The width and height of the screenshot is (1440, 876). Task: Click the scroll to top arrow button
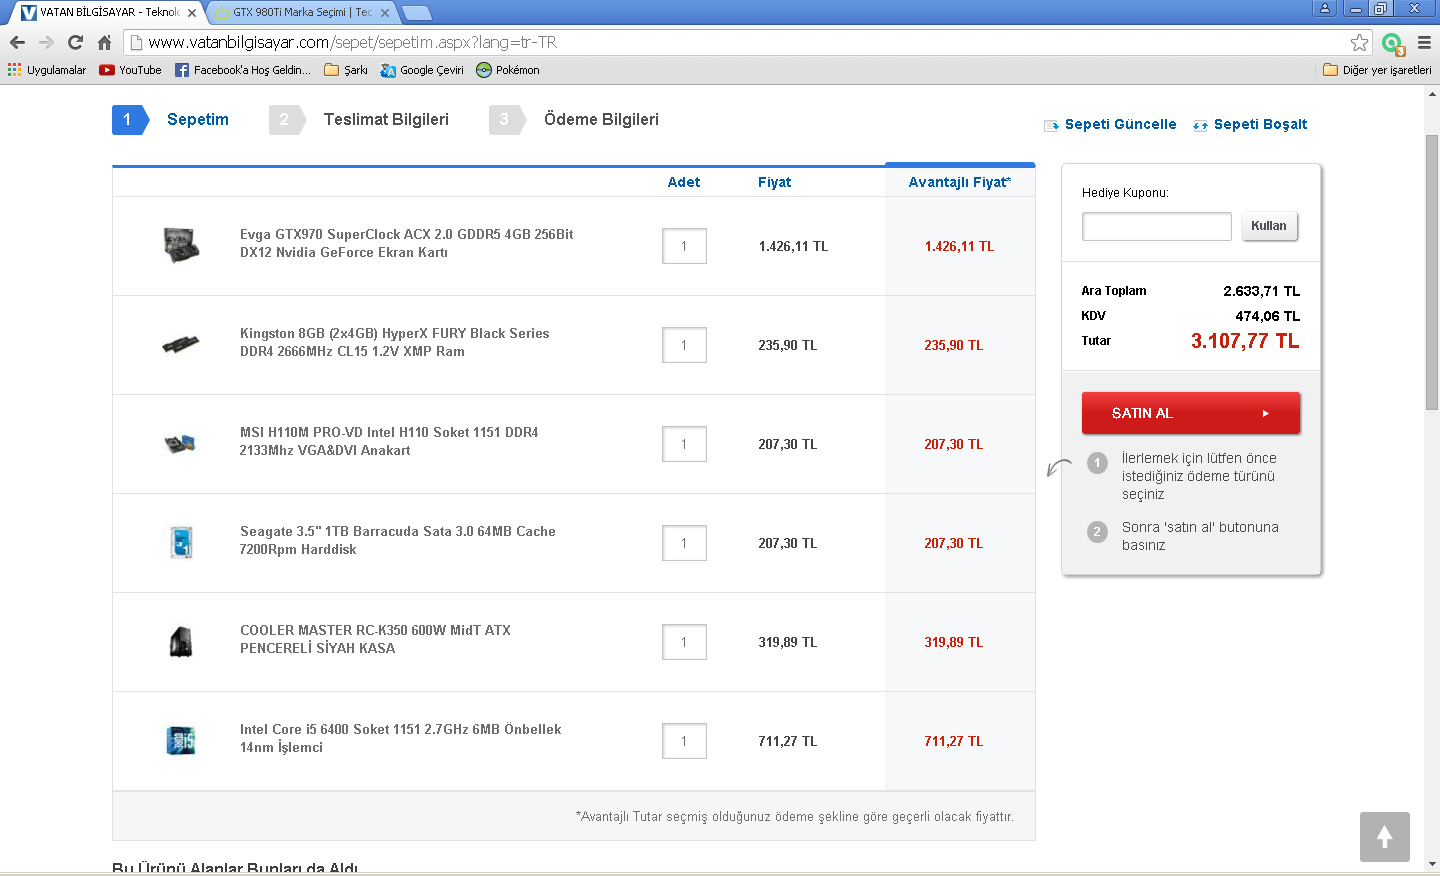click(1385, 837)
